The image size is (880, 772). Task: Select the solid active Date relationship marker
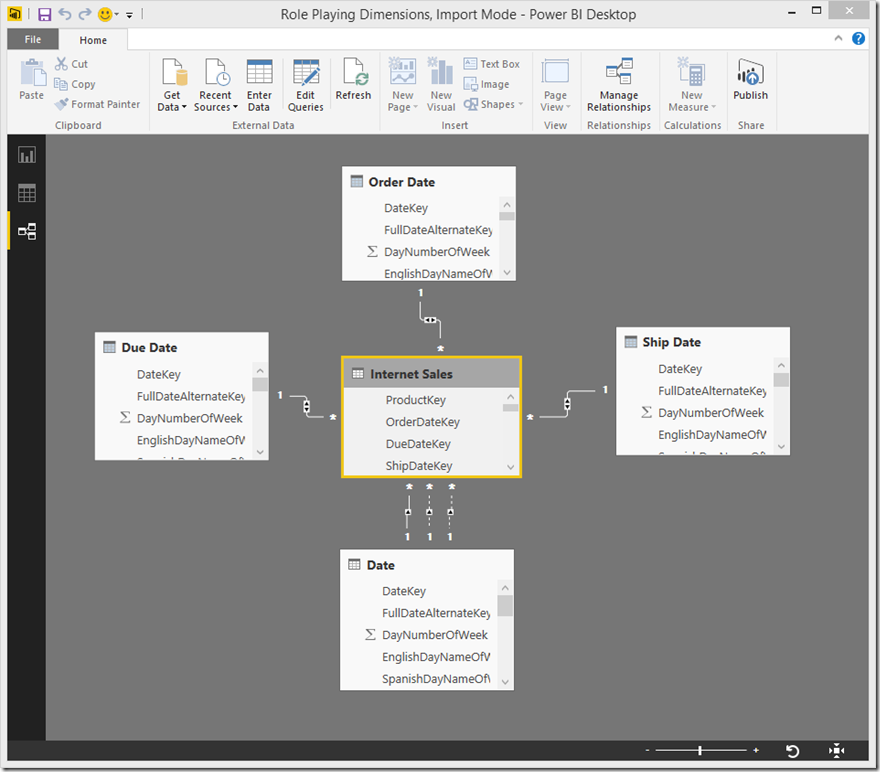coord(408,512)
